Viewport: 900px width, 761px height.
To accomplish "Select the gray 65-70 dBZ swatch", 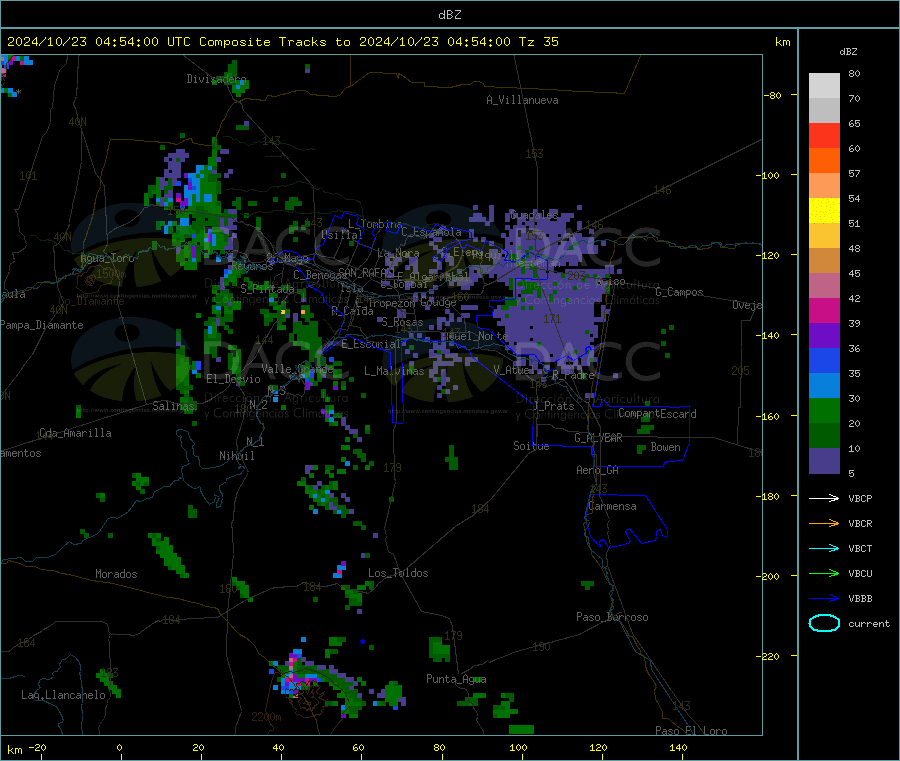I will point(824,111).
